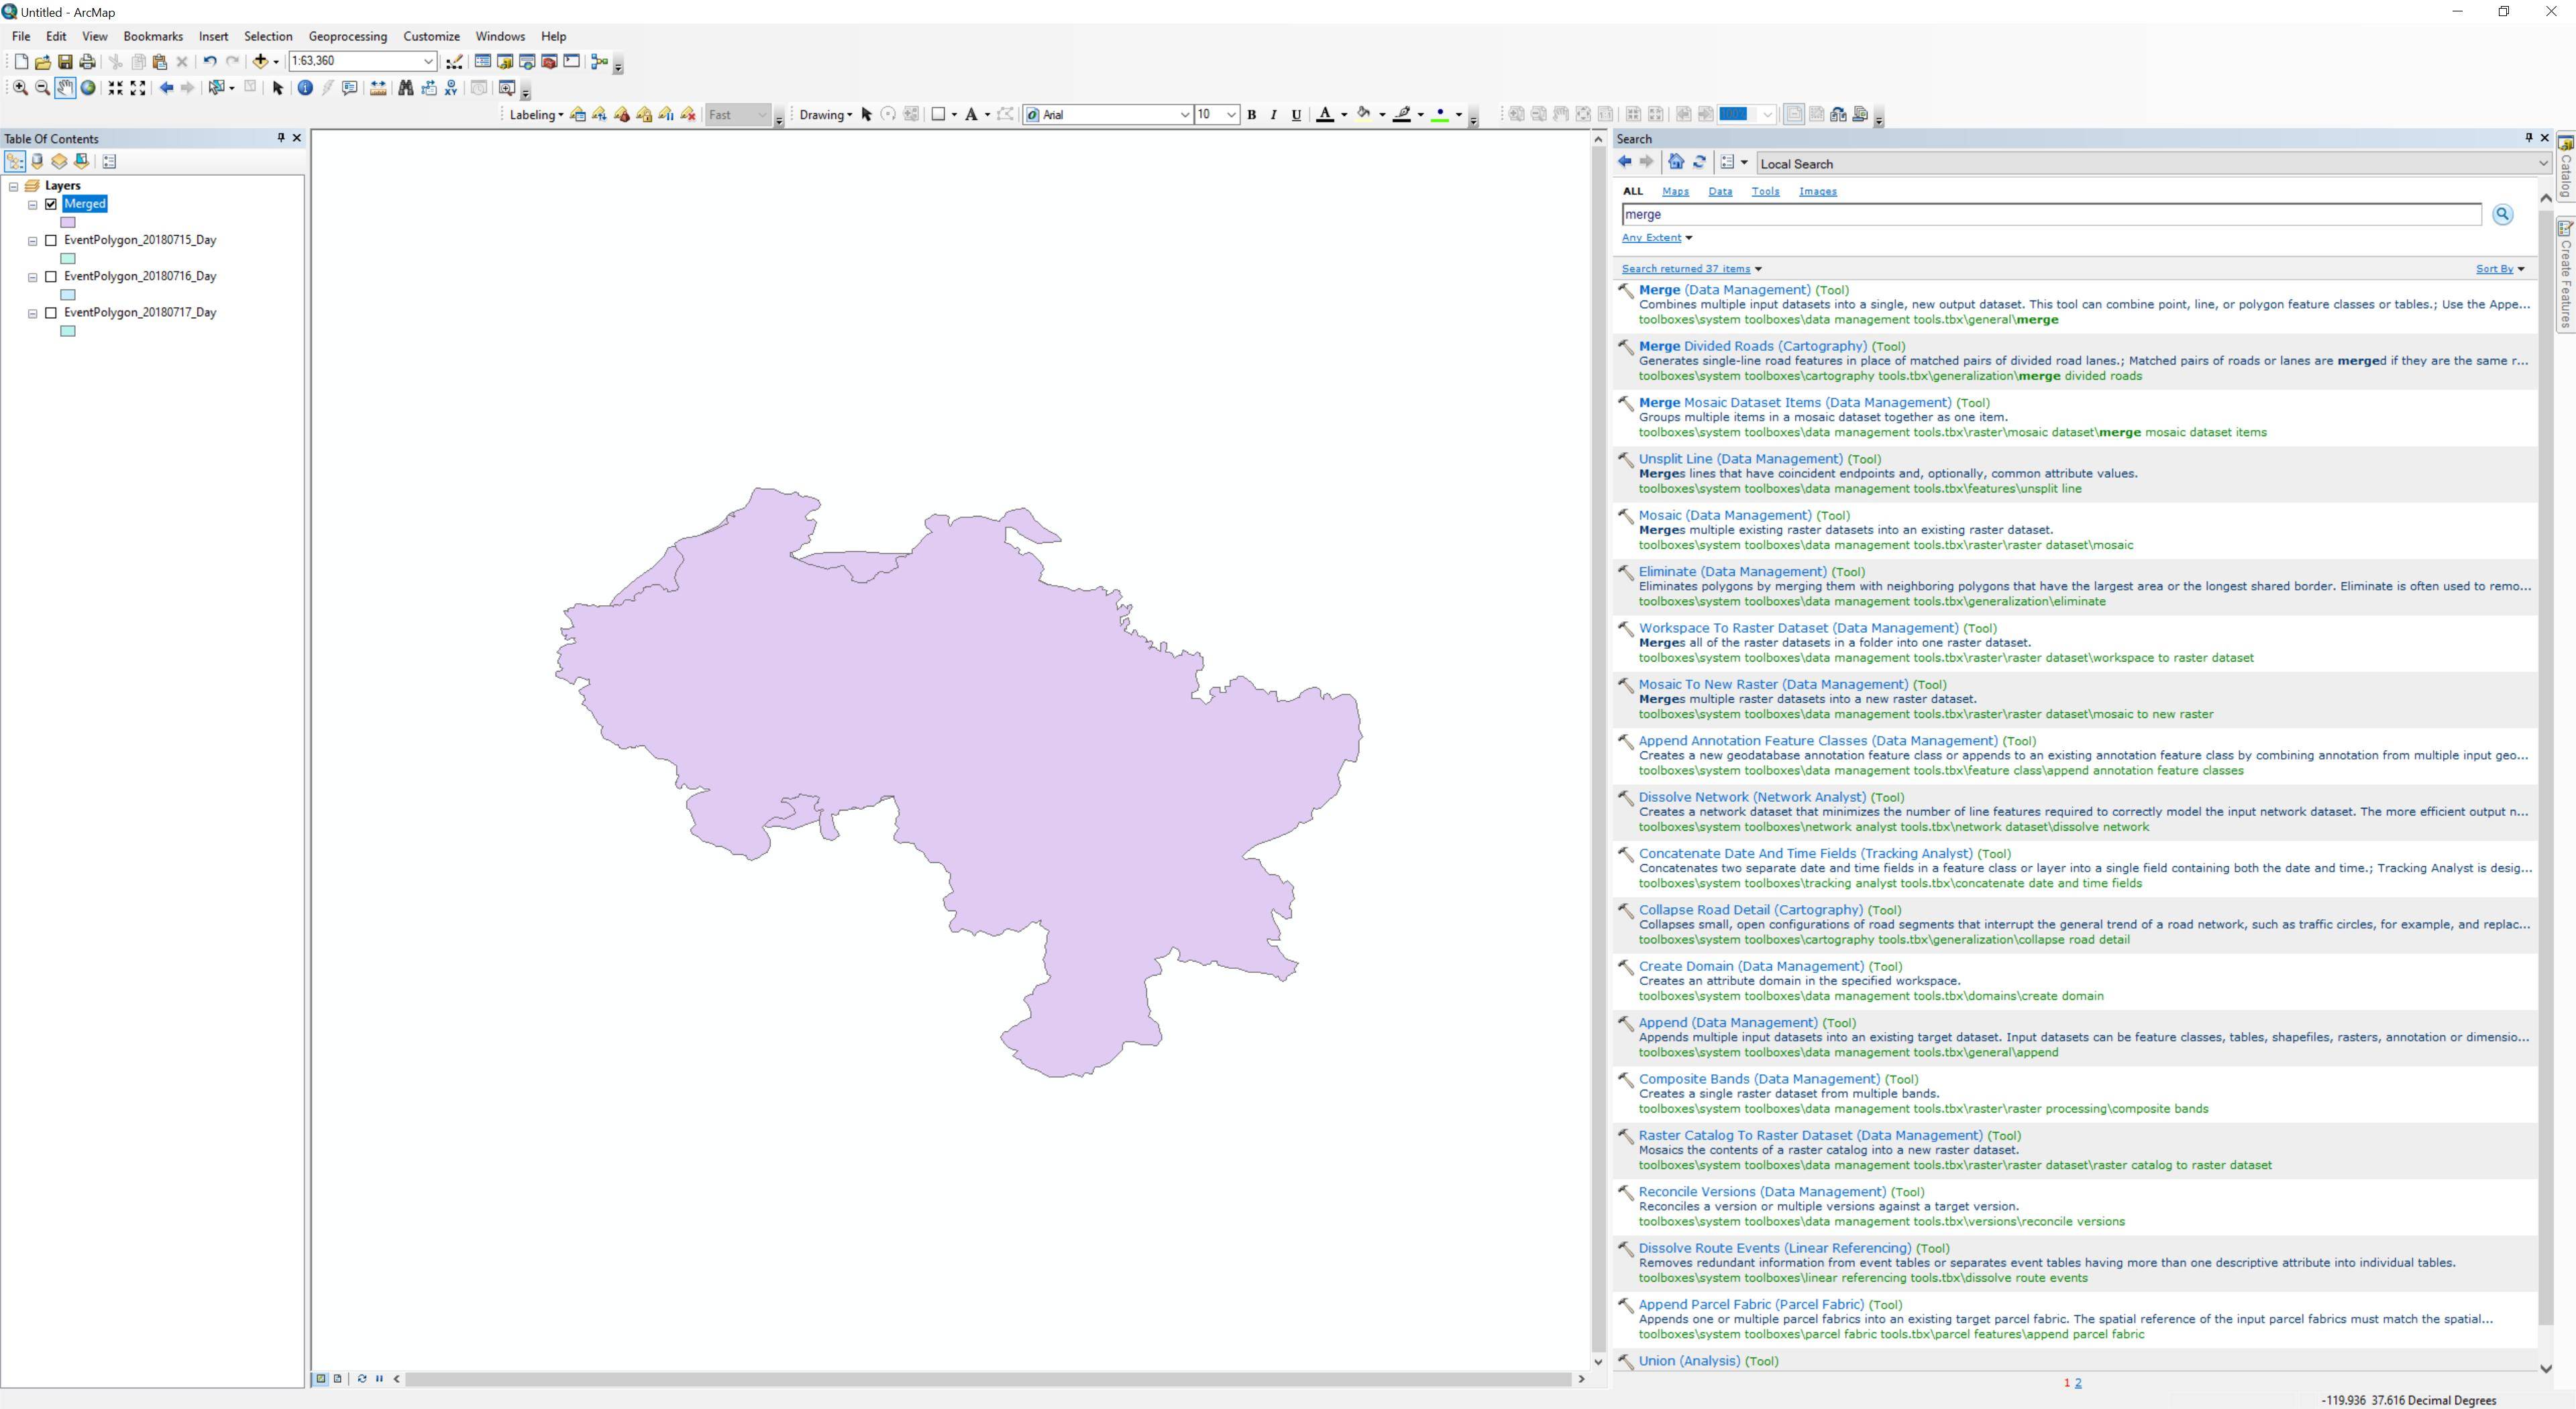Open the Any Extent filter
The height and width of the screenshot is (1409, 2576).
(x=1657, y=238)
